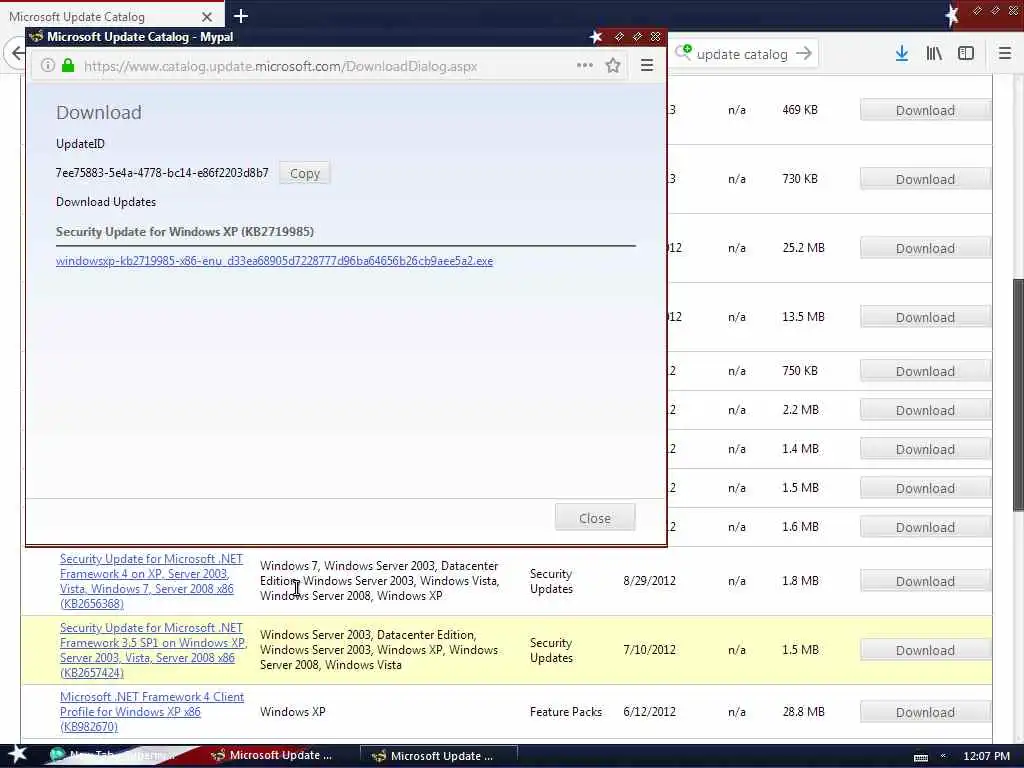The height and width of the screenshot is (768, 1024).
Task: Click Download for the 25.2 MB row
Action: (x=925, y=248)
